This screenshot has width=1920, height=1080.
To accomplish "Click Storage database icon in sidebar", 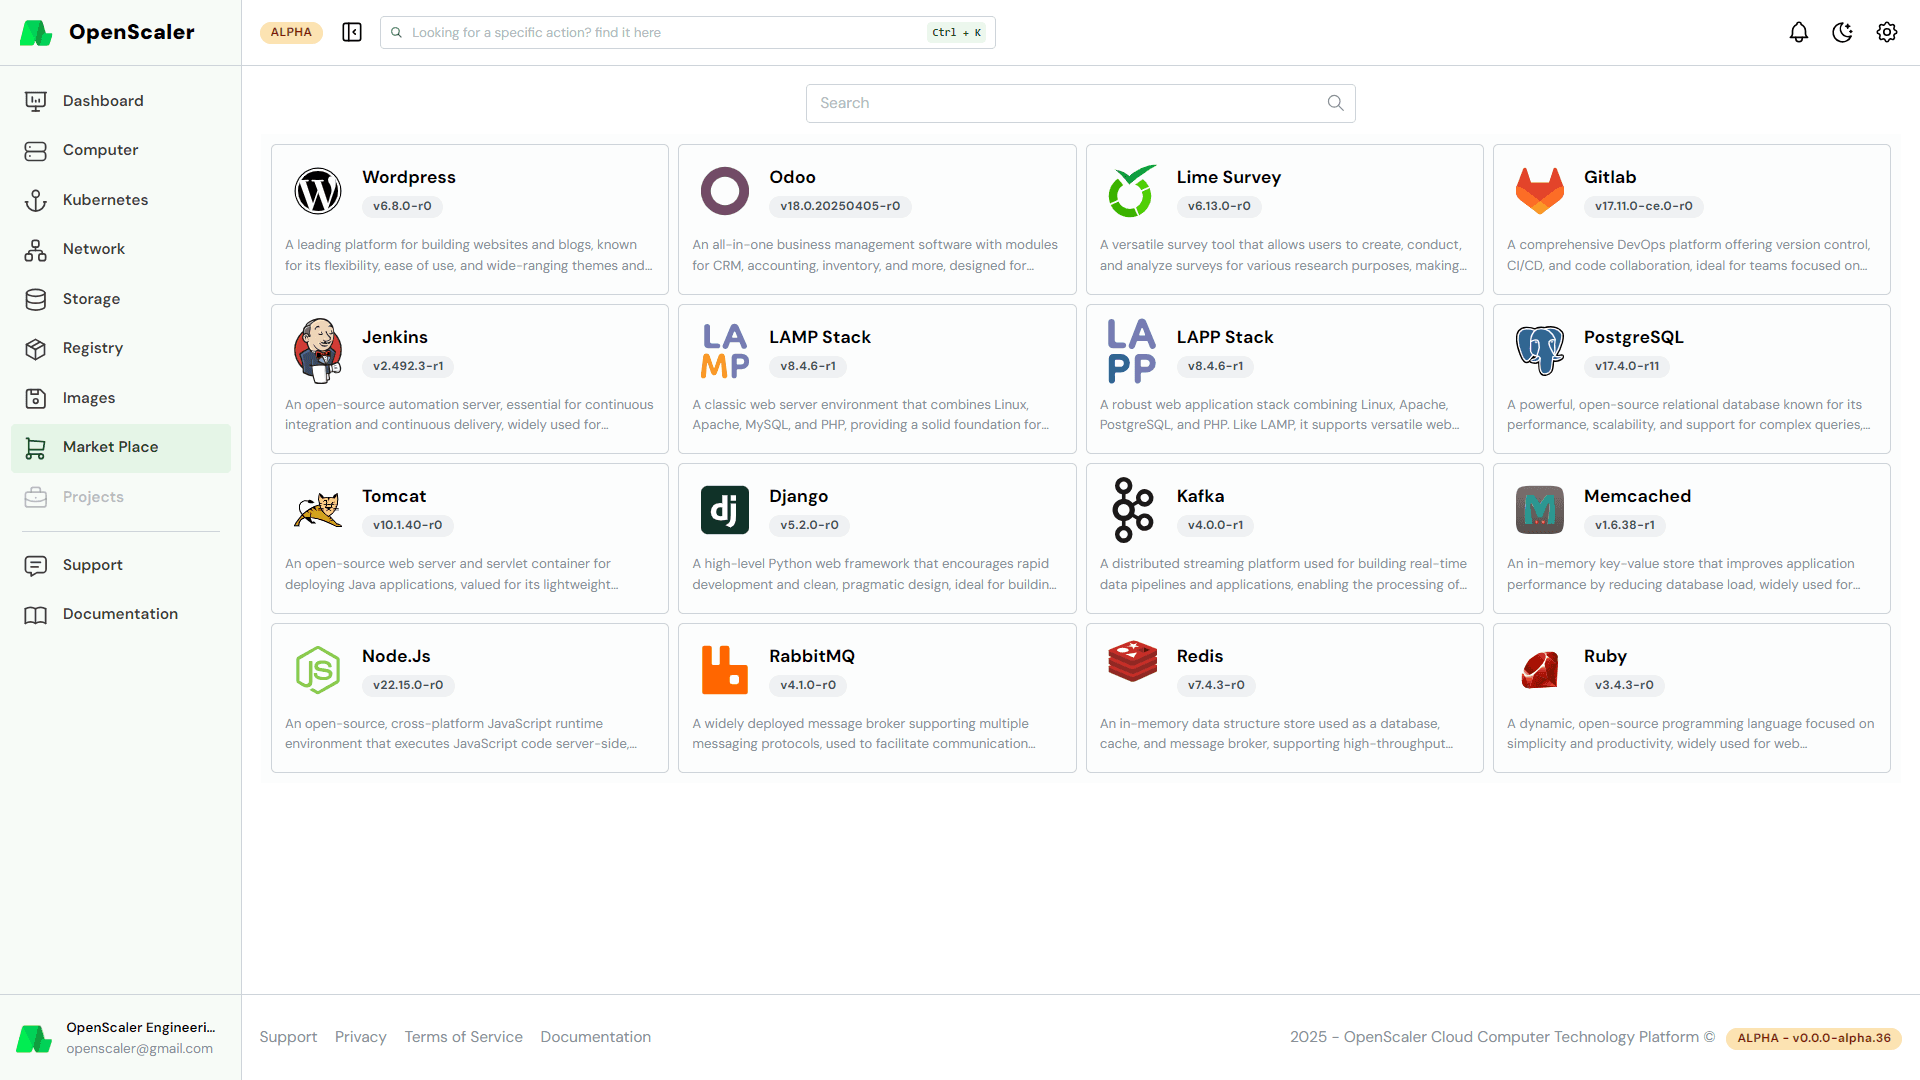I will coord(36,299).
